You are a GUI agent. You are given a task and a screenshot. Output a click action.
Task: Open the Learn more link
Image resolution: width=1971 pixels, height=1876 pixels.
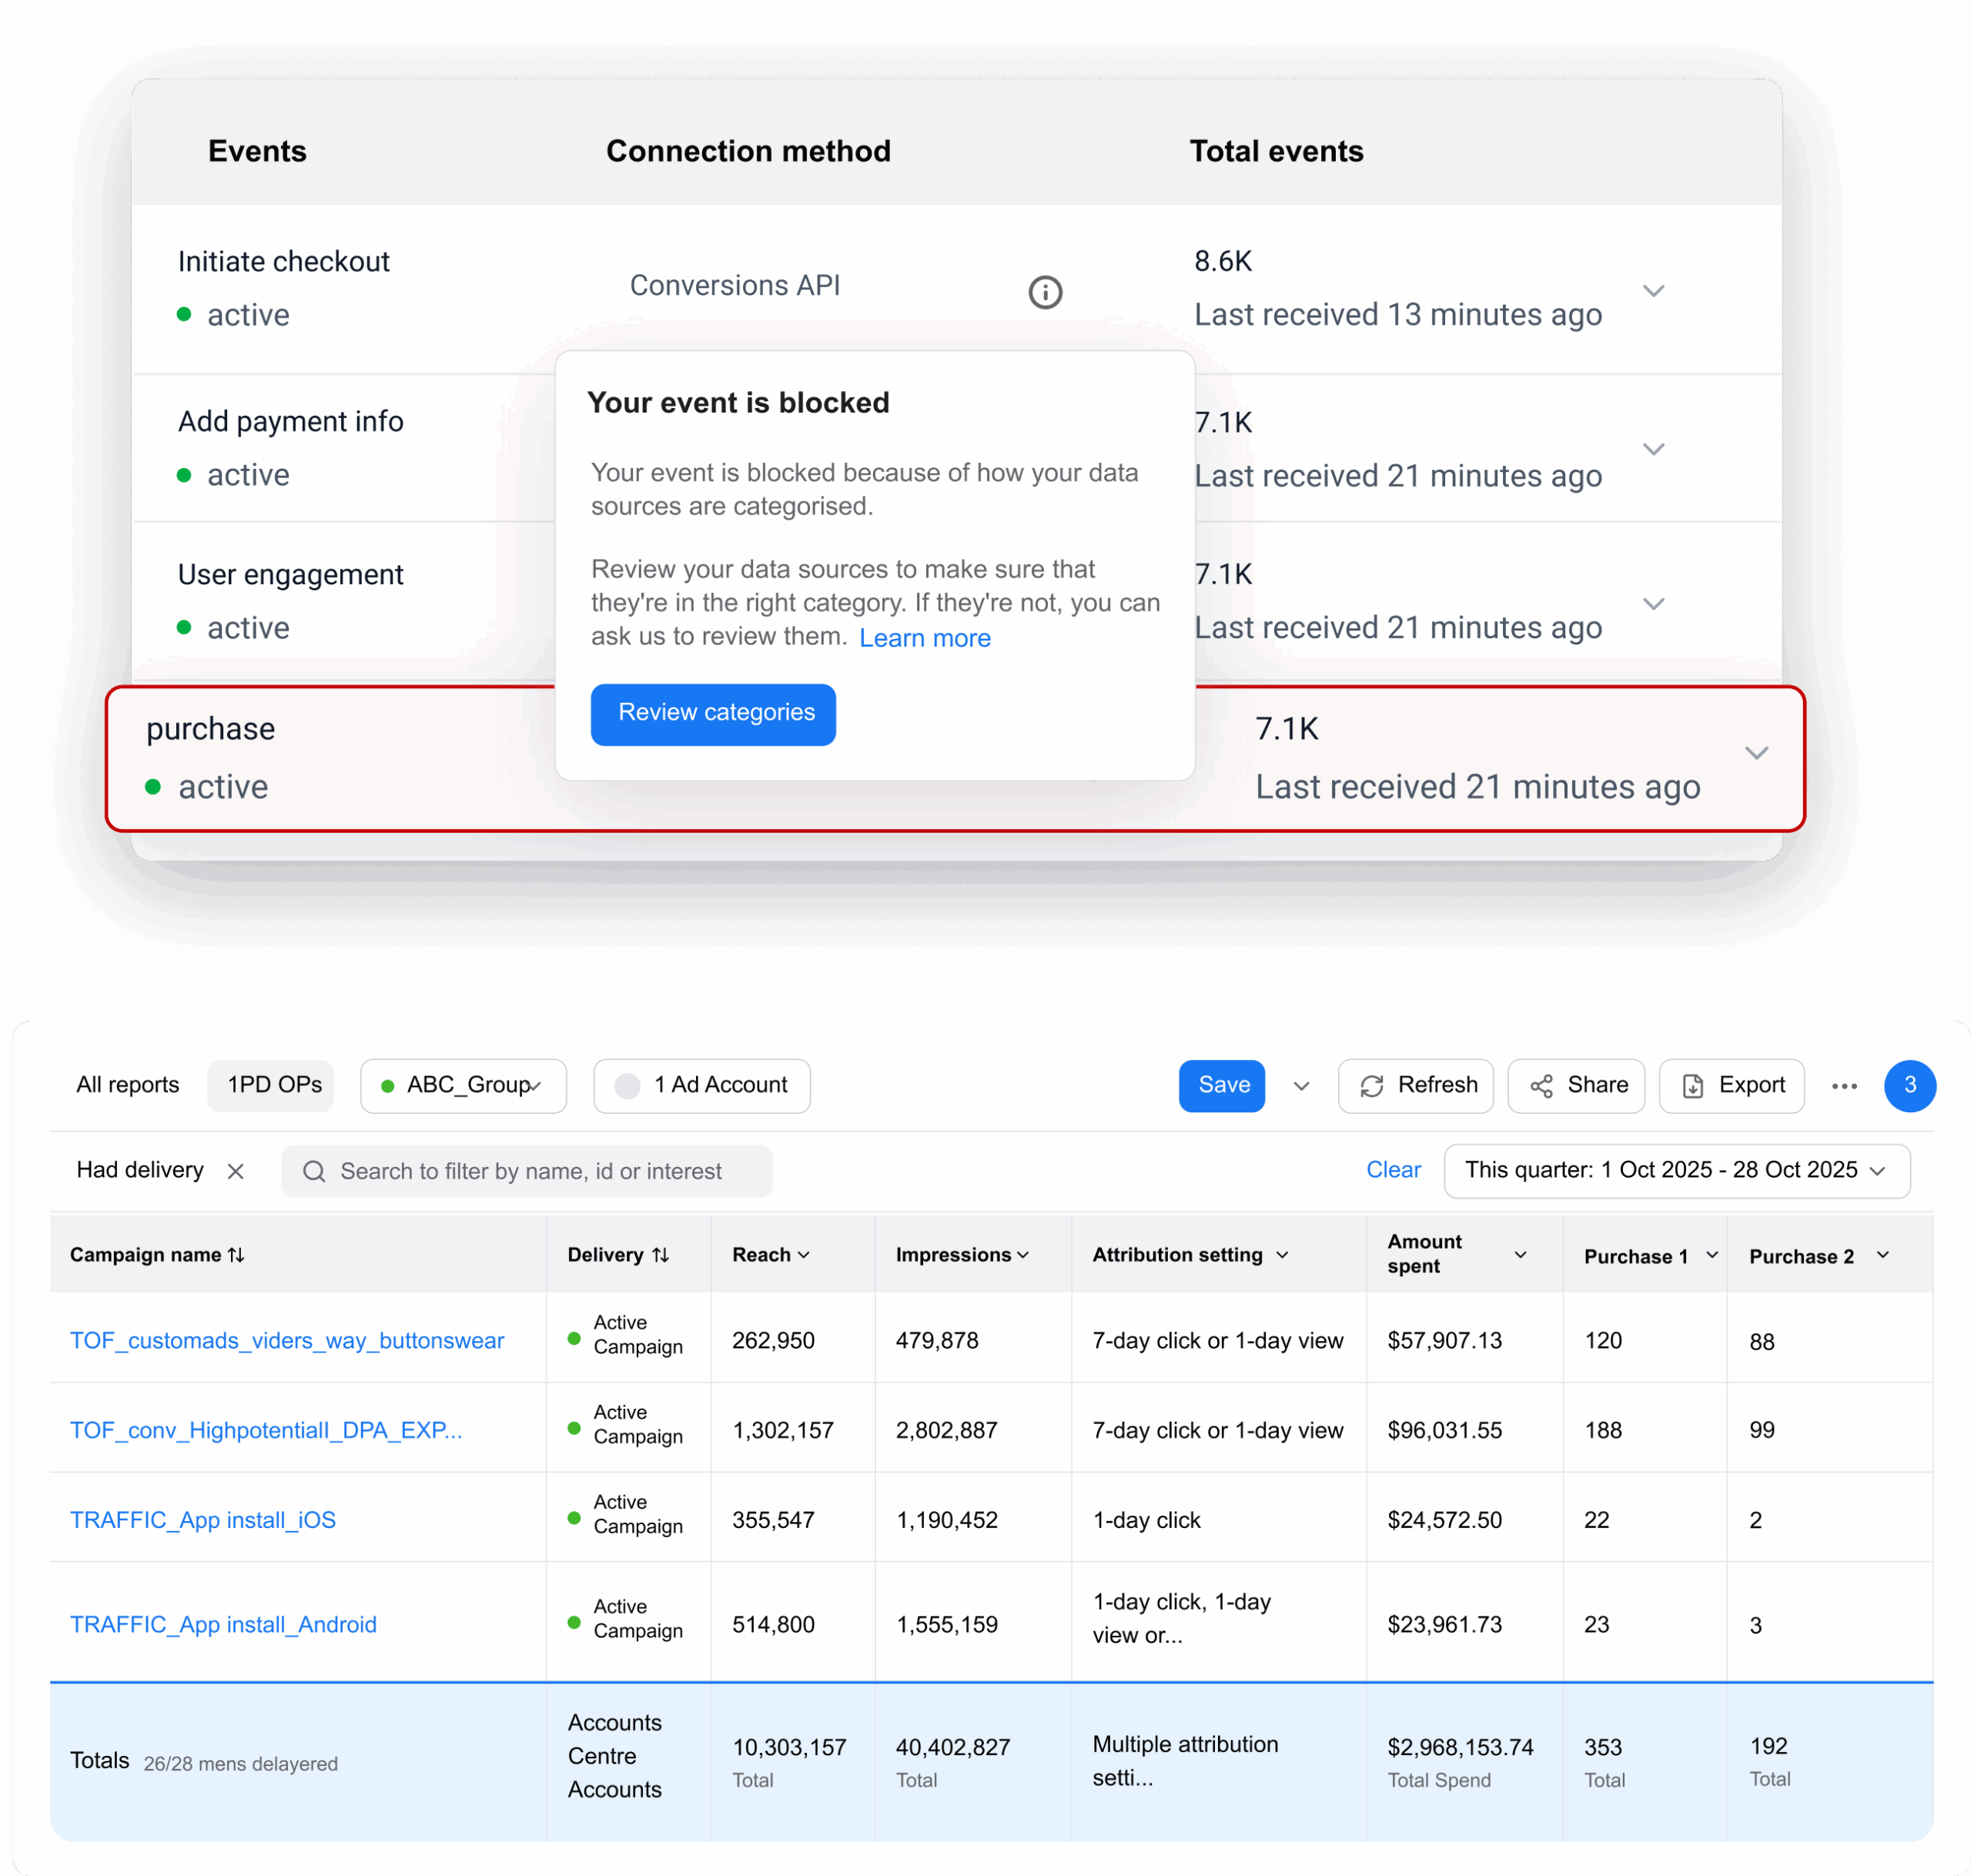(x=924, y=638)
